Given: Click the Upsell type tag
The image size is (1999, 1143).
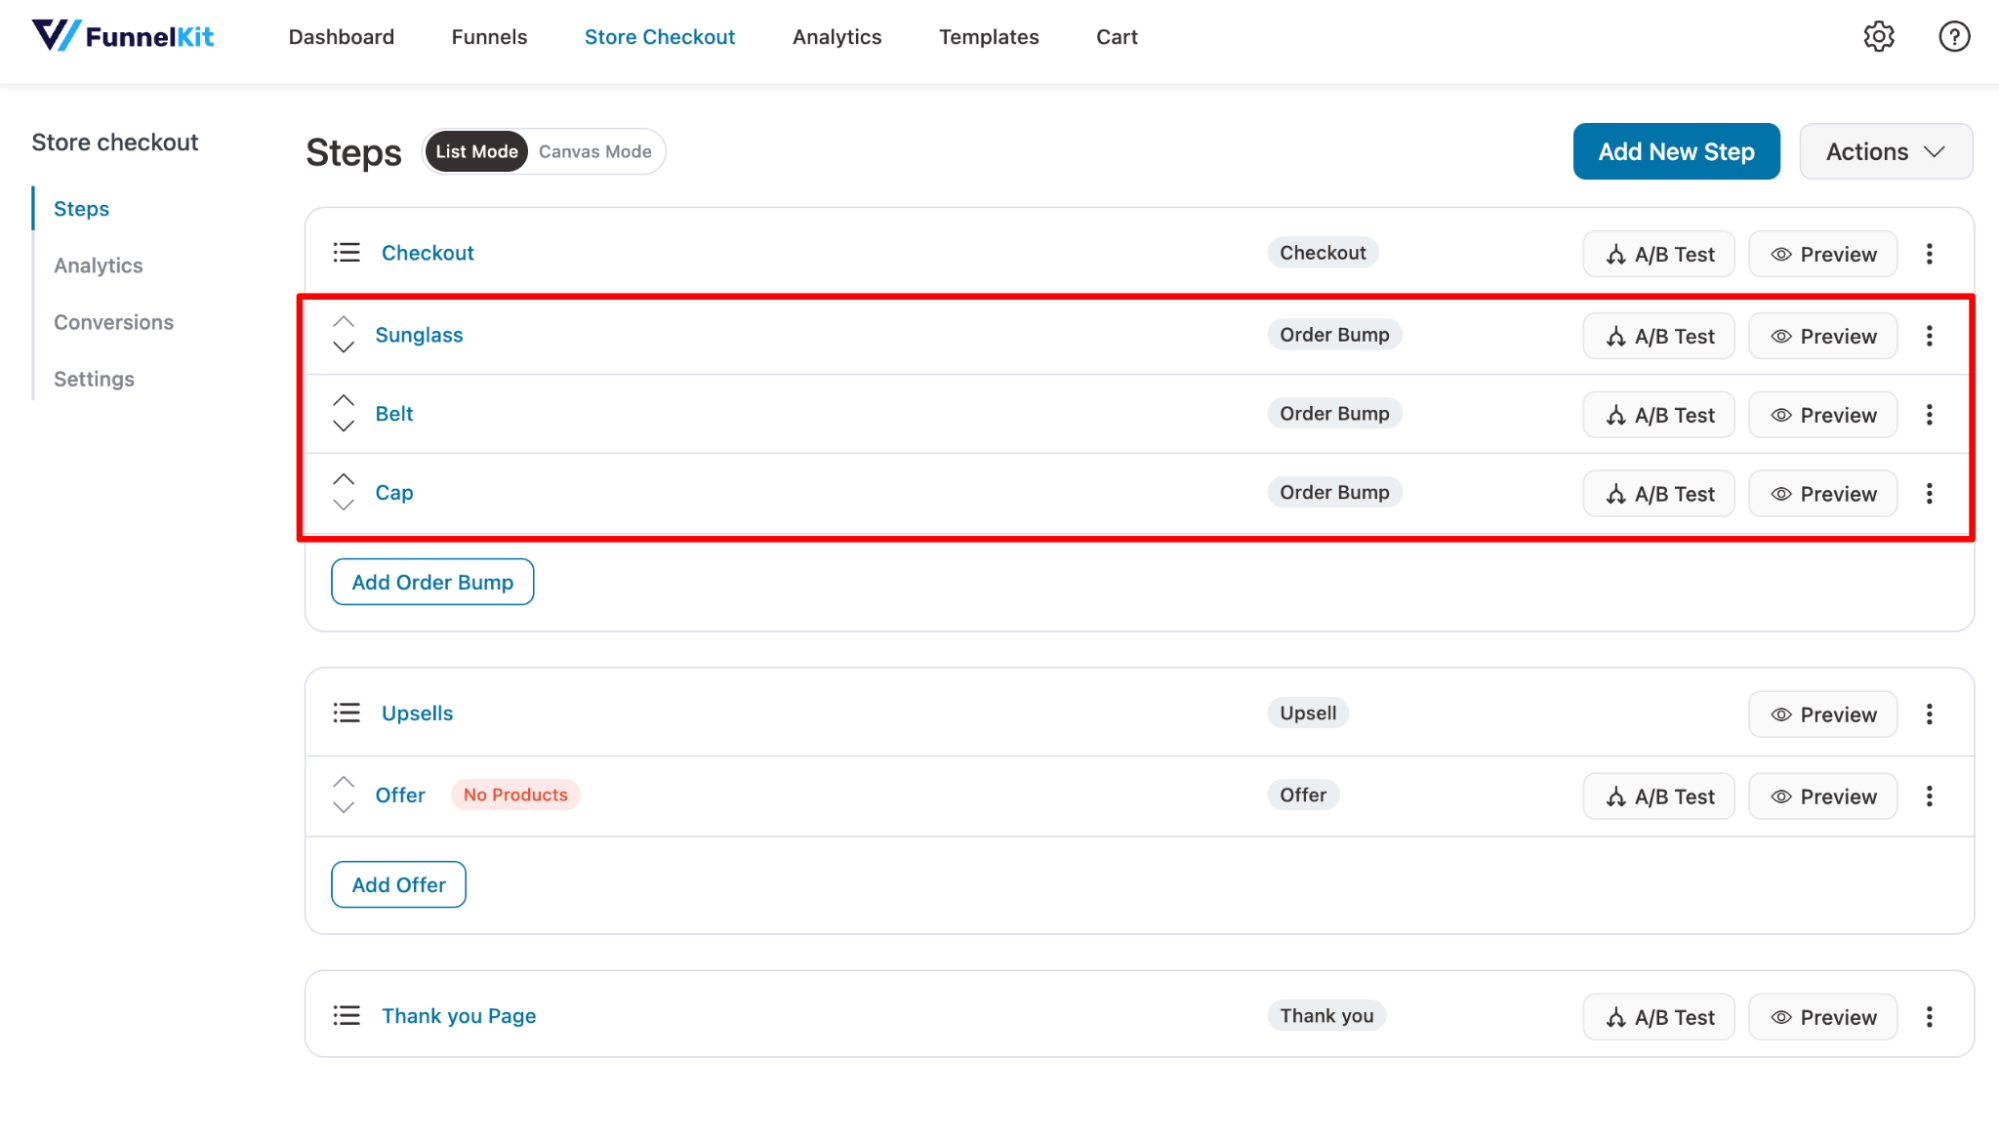Looking at the screenshot, I should click(1308, 713).
